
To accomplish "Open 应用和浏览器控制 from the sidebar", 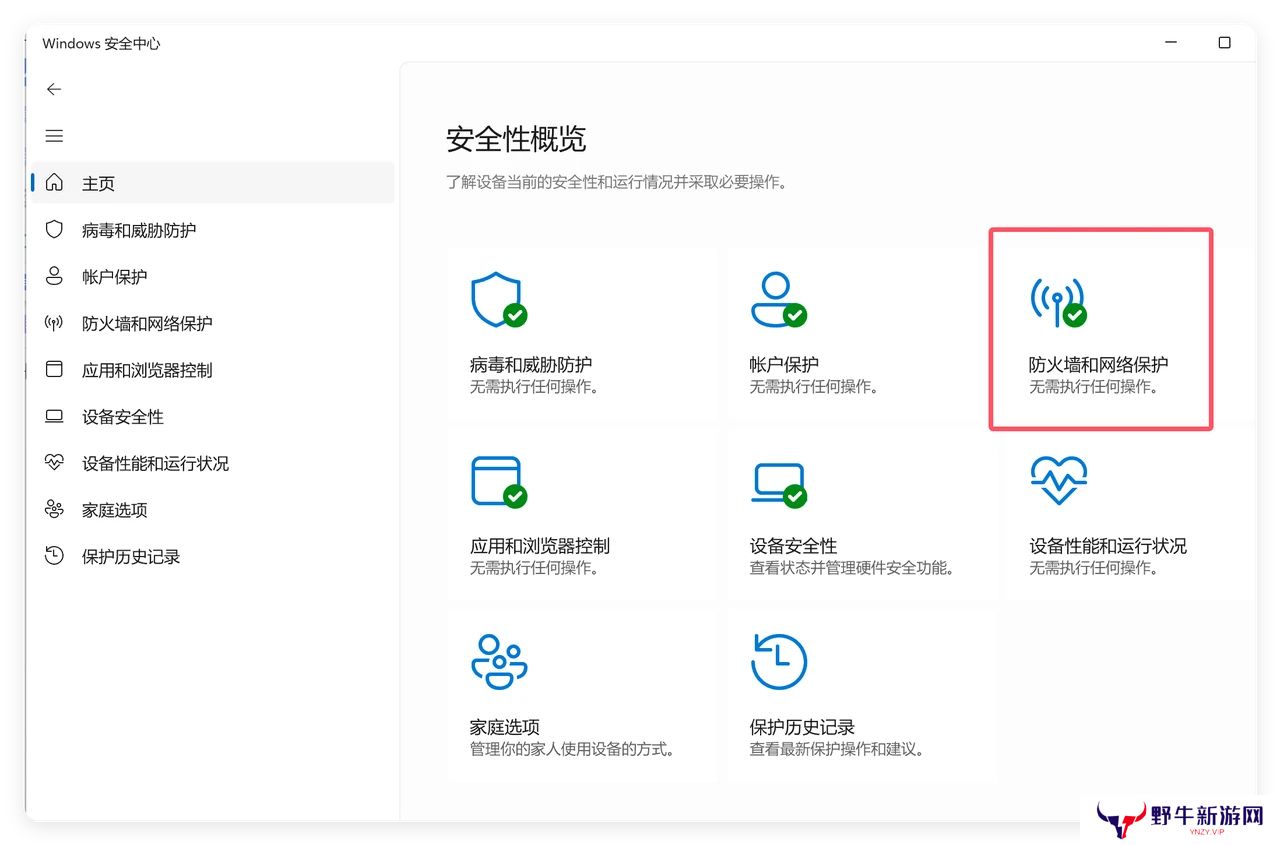I will pos(213,370).
